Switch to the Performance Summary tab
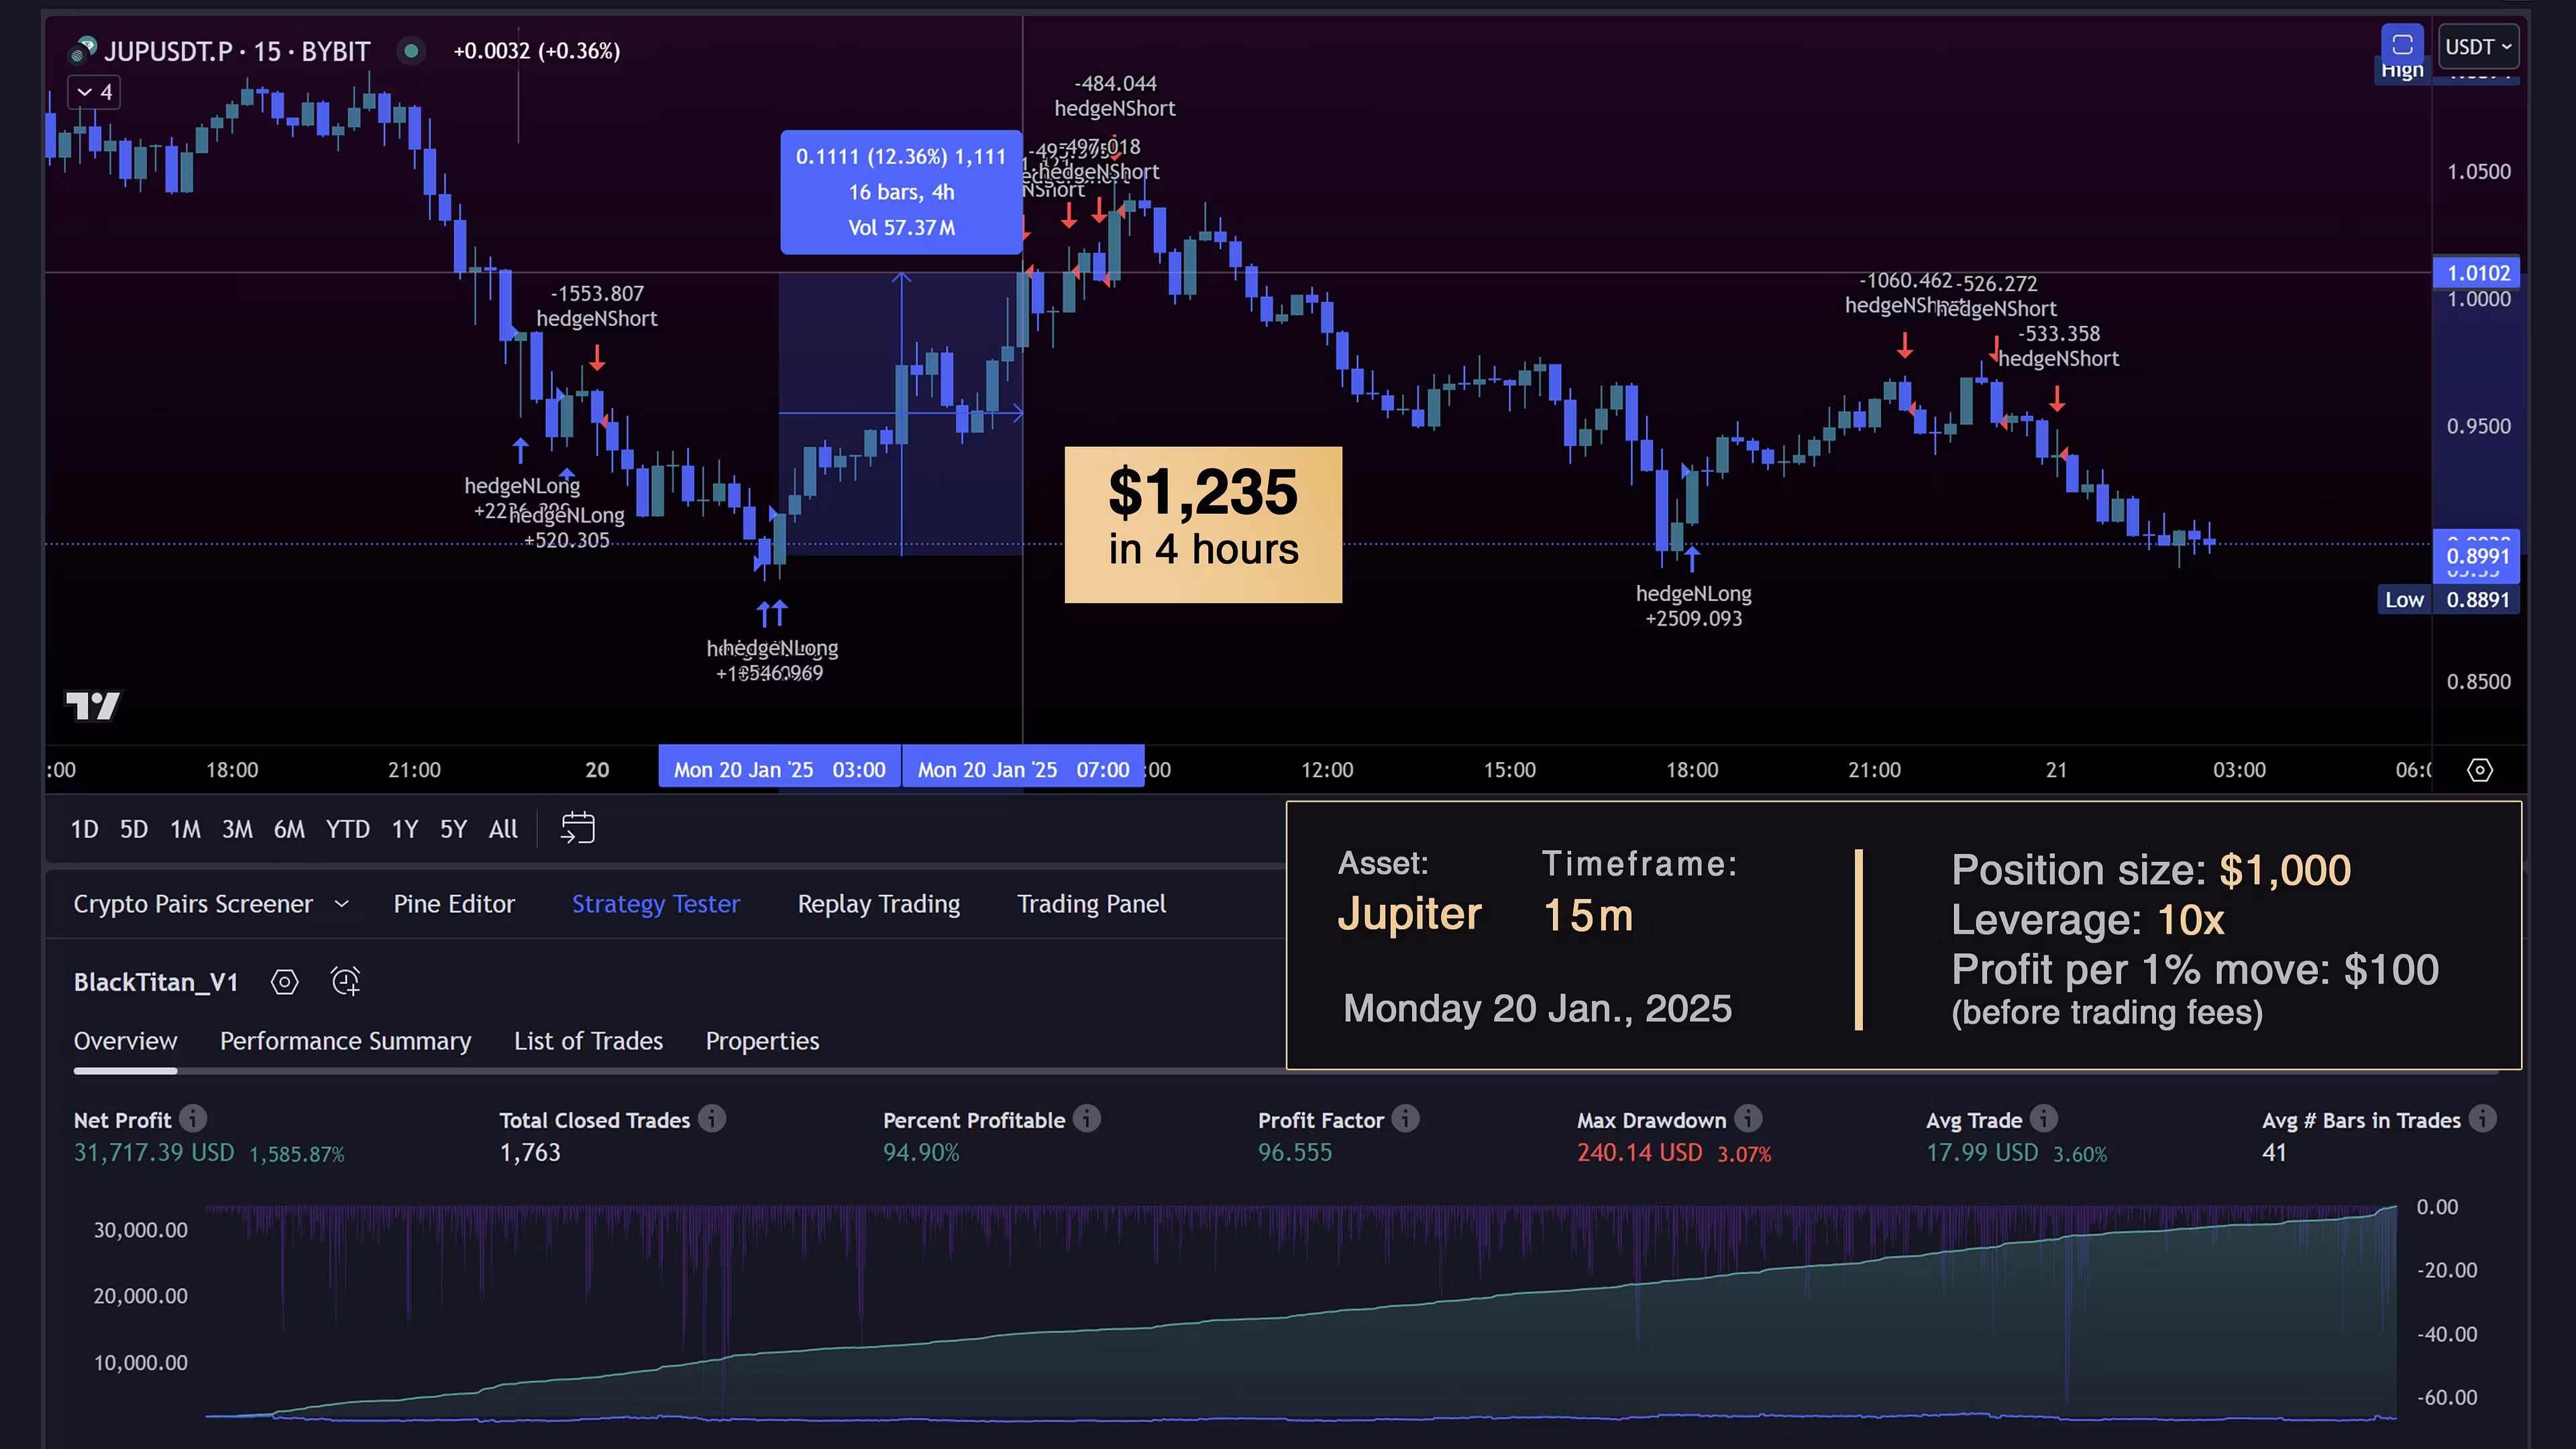 pos(345,1041)
